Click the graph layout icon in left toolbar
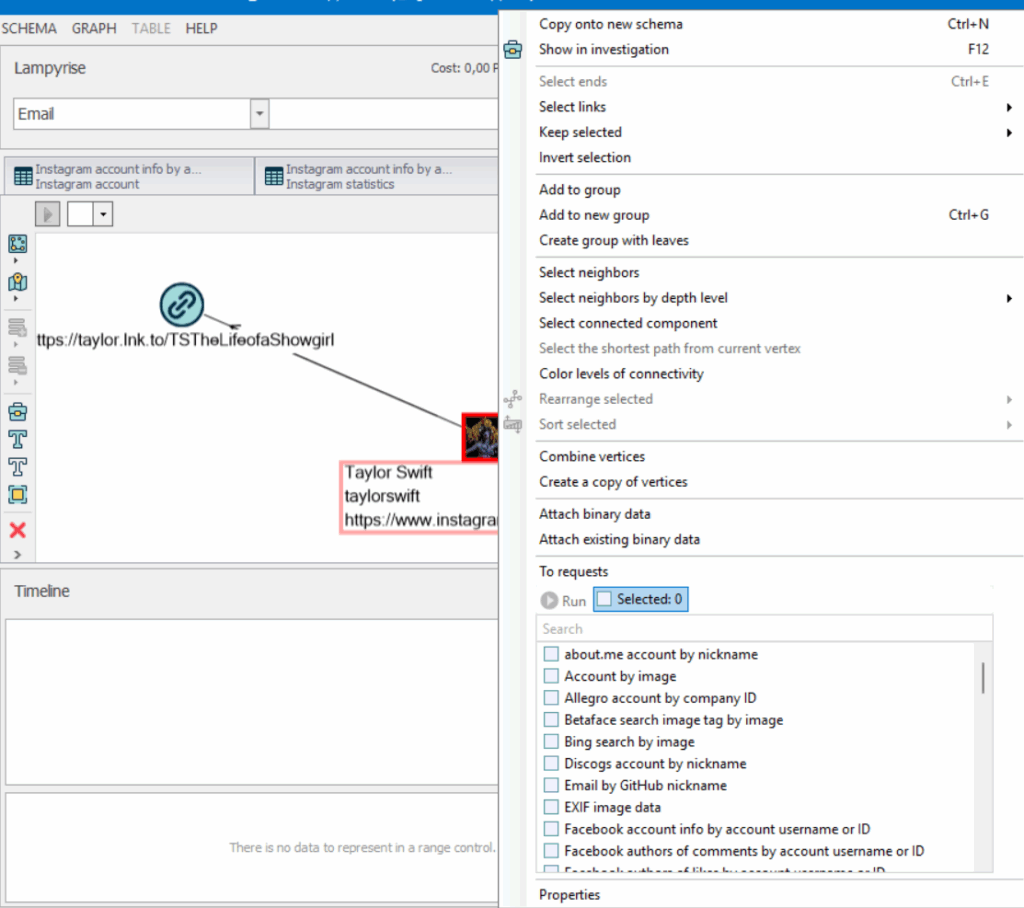The width and height of the screenshot is (1024, 908). (18, 244)
